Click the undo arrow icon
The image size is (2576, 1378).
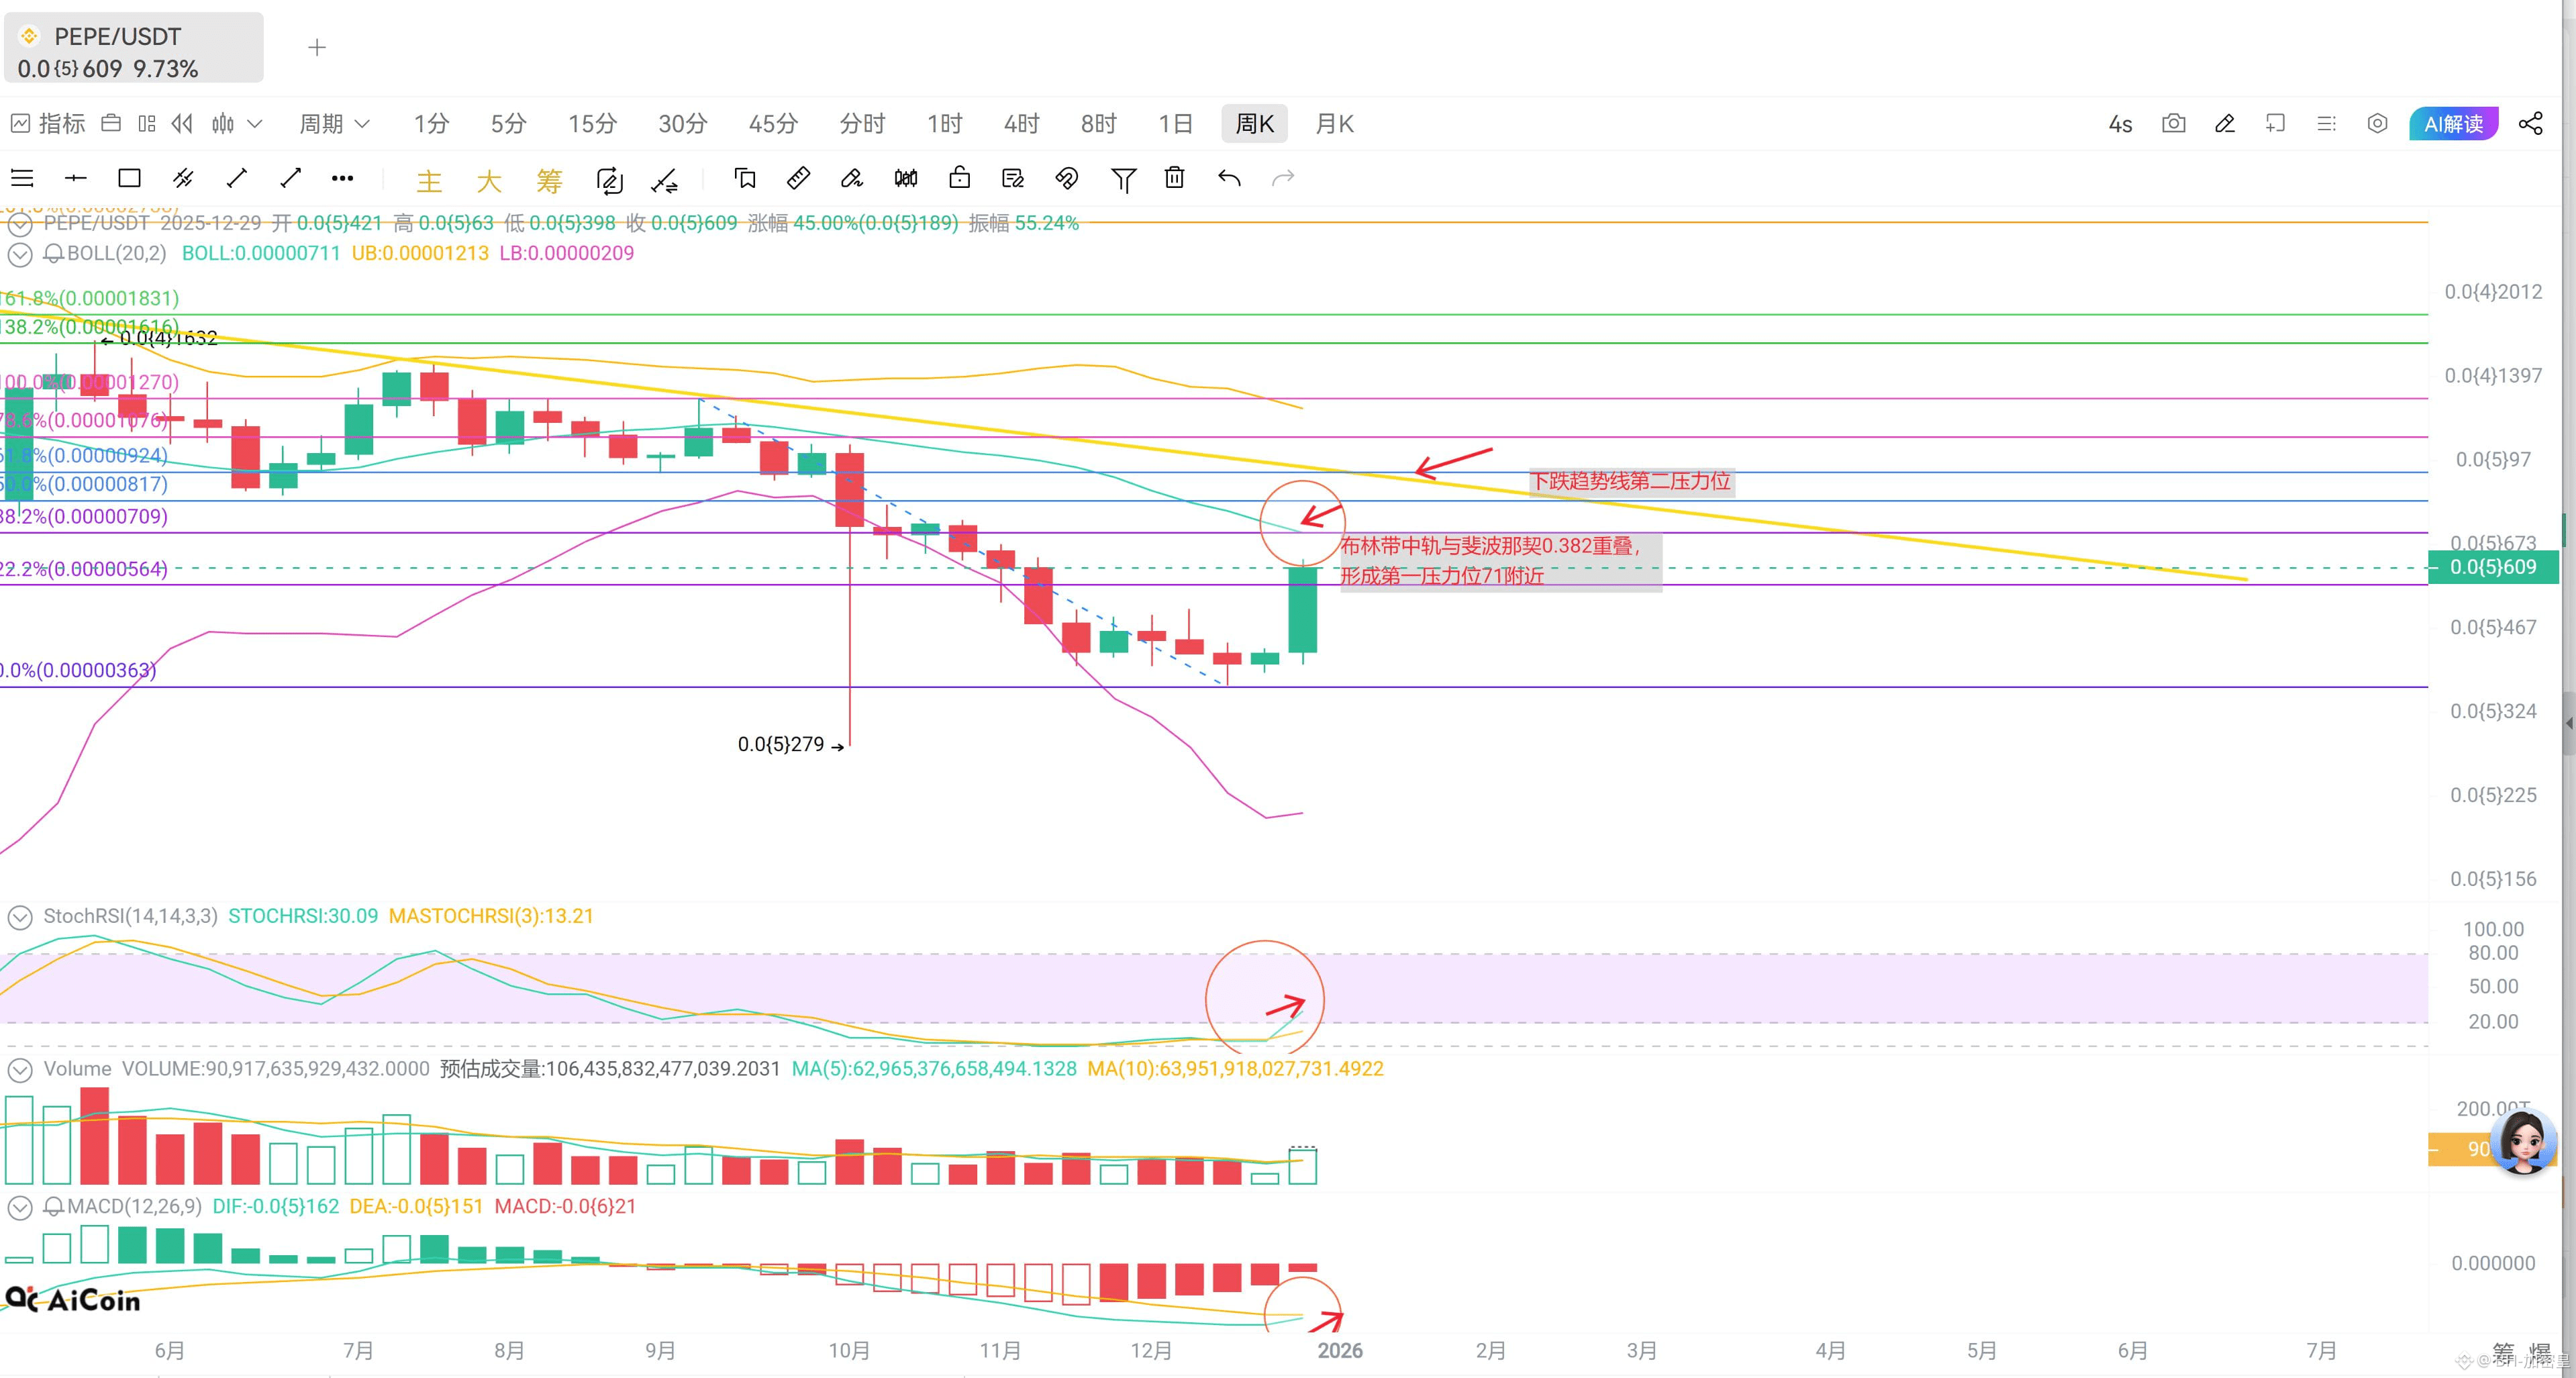[x=1229, y=179]
